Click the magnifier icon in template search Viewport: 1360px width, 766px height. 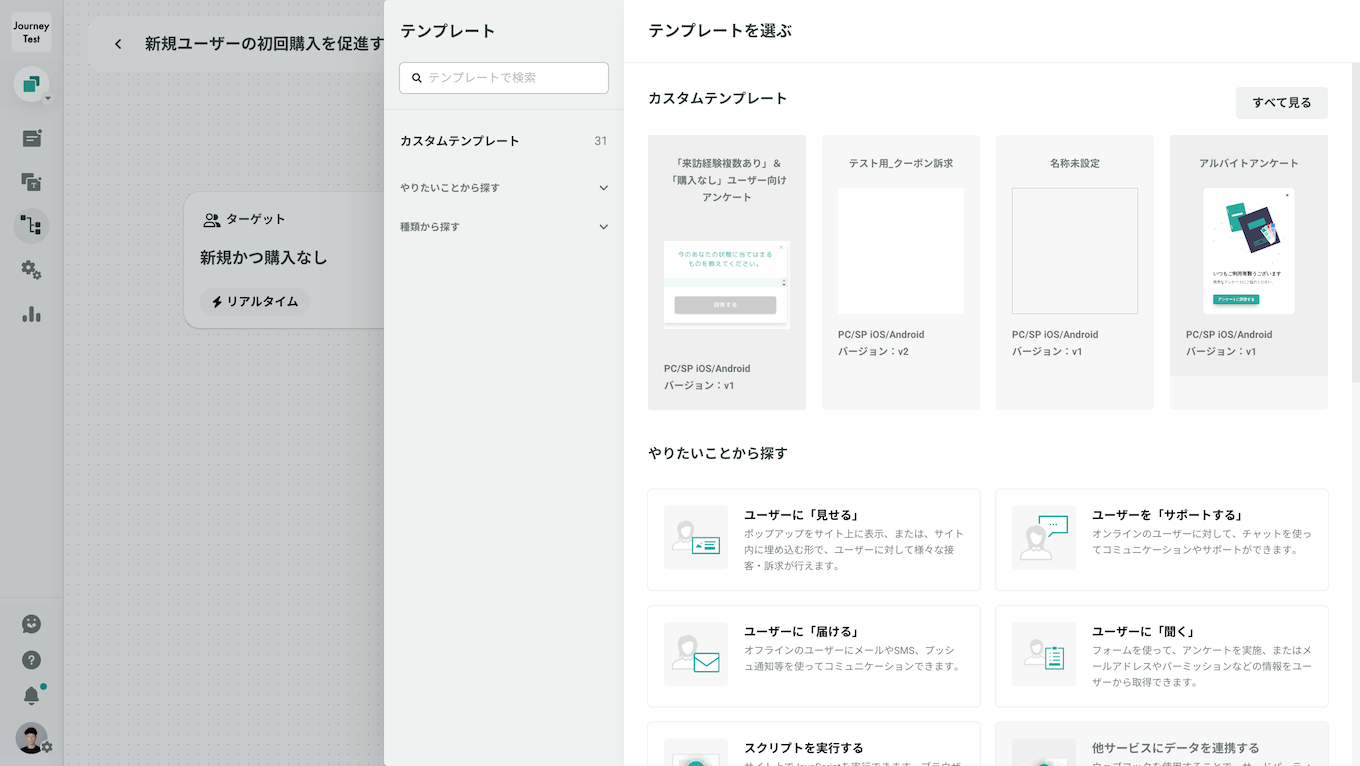417,77
